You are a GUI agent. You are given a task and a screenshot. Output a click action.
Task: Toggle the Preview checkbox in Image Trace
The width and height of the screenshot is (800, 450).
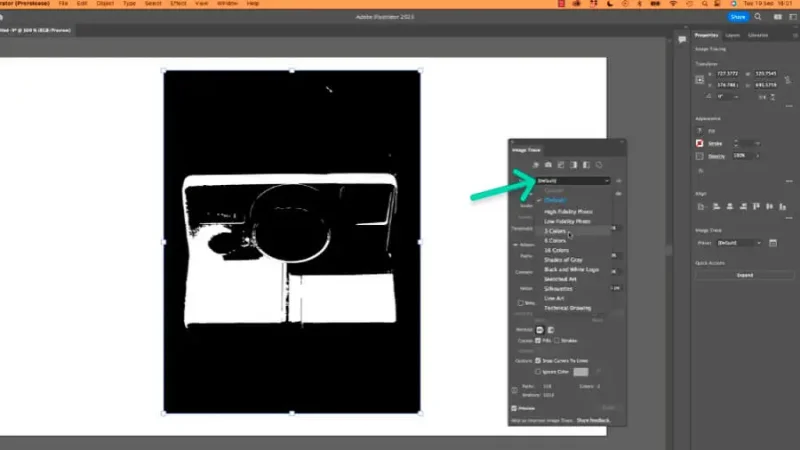click(514, 408)
